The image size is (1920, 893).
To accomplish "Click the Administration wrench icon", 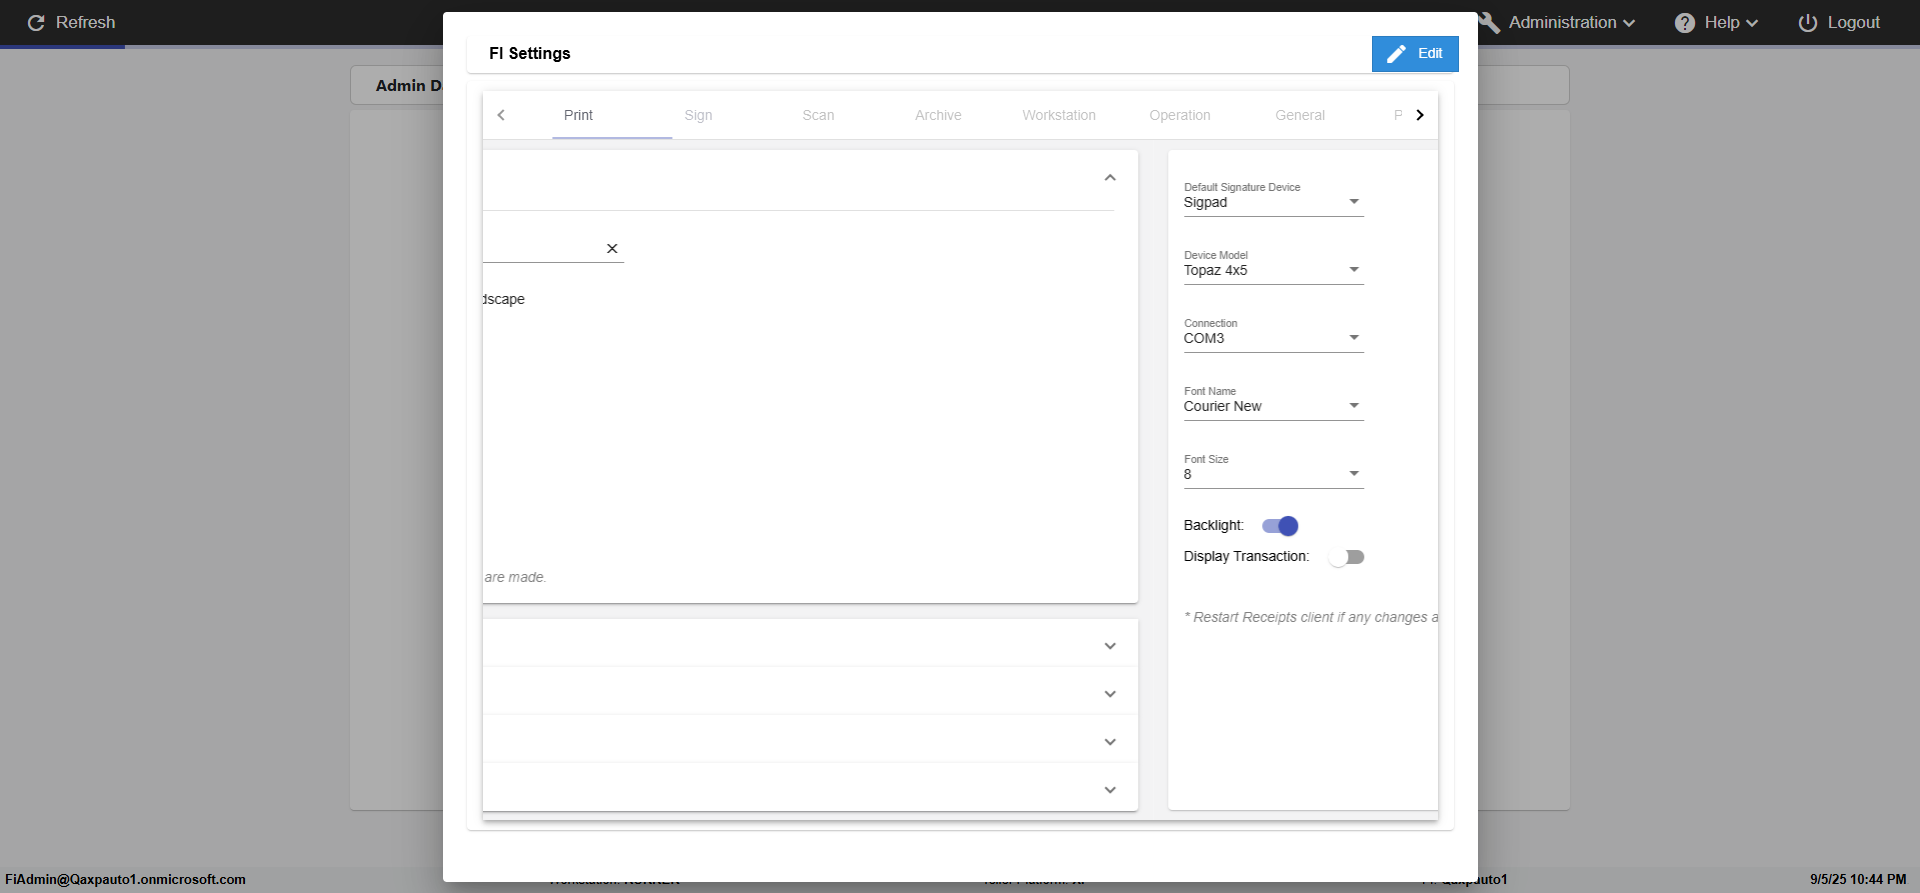I will pos(1490,23).
